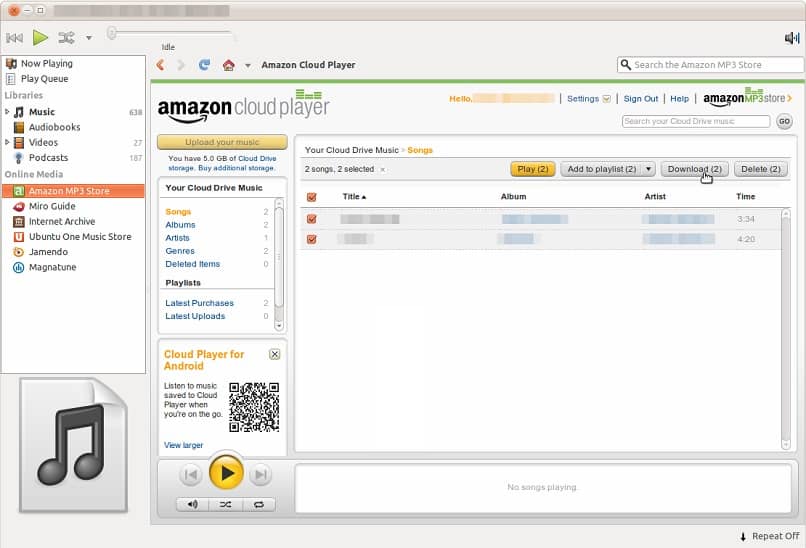The height and width of the screenshot is (548, 806).
Task: Open the shuffle mode dropdown arrow
Action: point(88,38)
